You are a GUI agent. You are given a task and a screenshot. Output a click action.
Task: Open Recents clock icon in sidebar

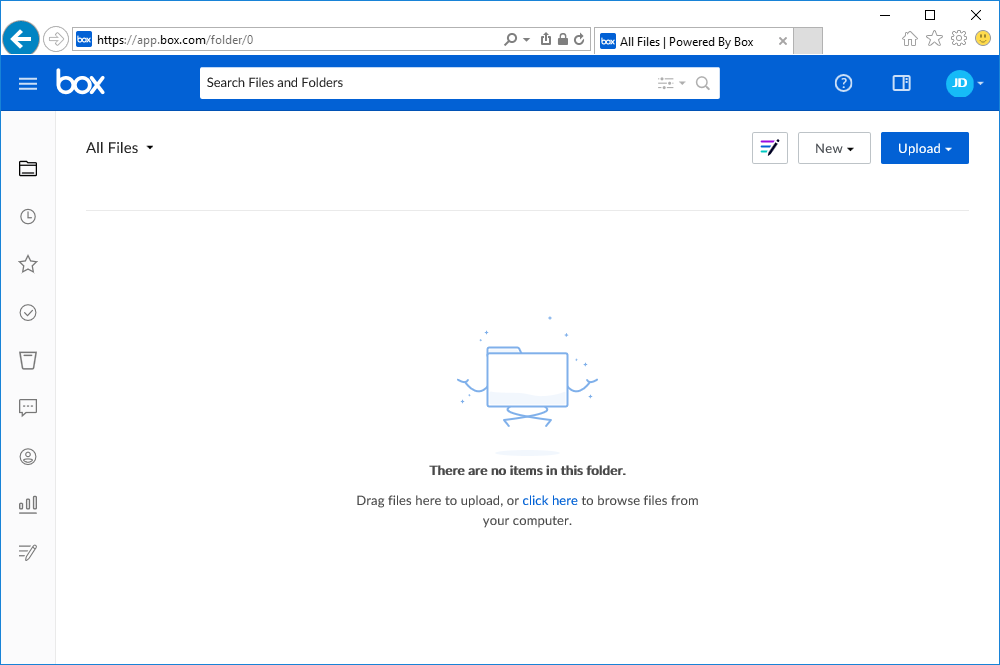pyautogui.click(x=27, y=217)
